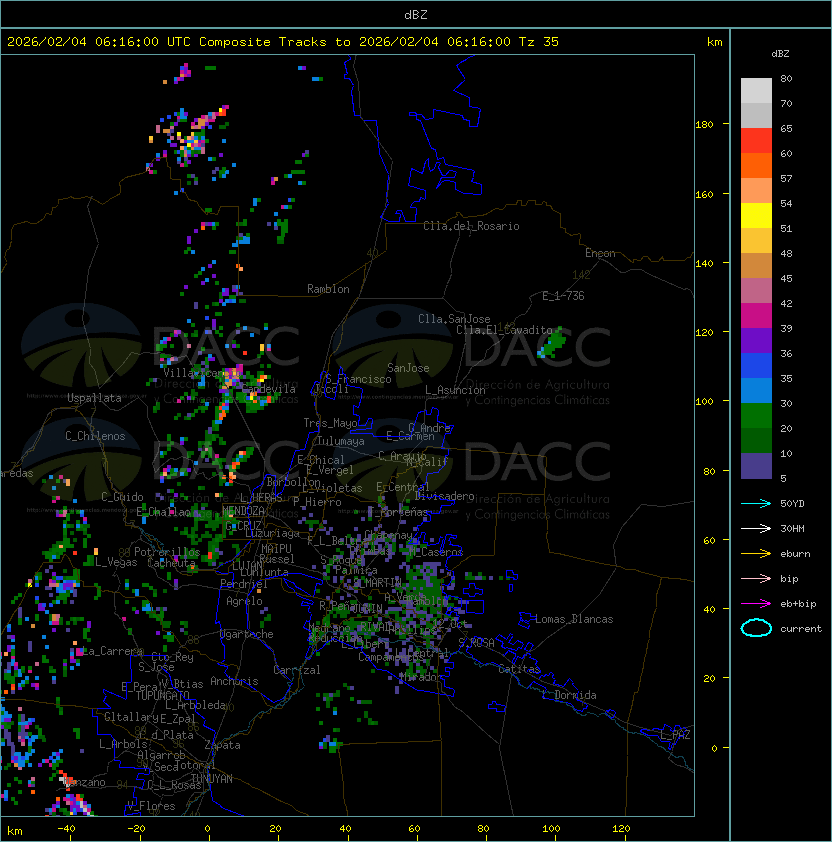Click the 'Perdriel' map label
The height and width of the screenshot is (842, 832).
coord(244,583)
